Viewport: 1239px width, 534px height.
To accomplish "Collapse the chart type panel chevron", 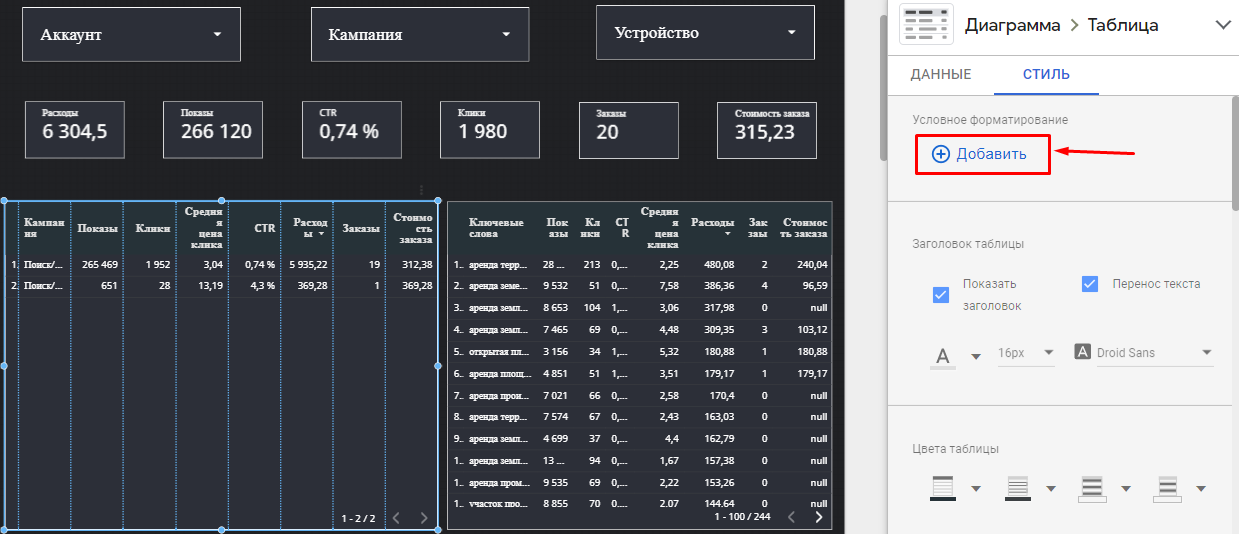I will [1223, 26].
